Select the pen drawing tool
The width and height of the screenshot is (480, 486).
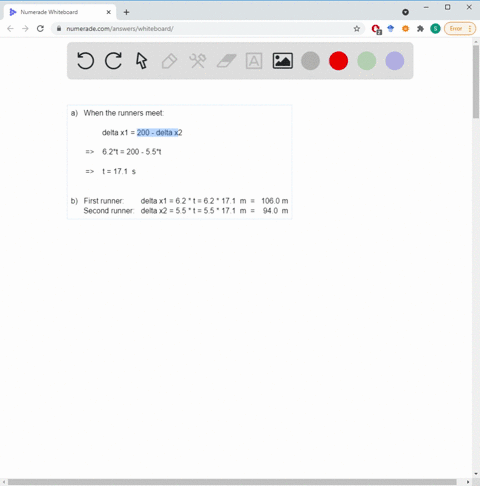(x=169, y=61)
